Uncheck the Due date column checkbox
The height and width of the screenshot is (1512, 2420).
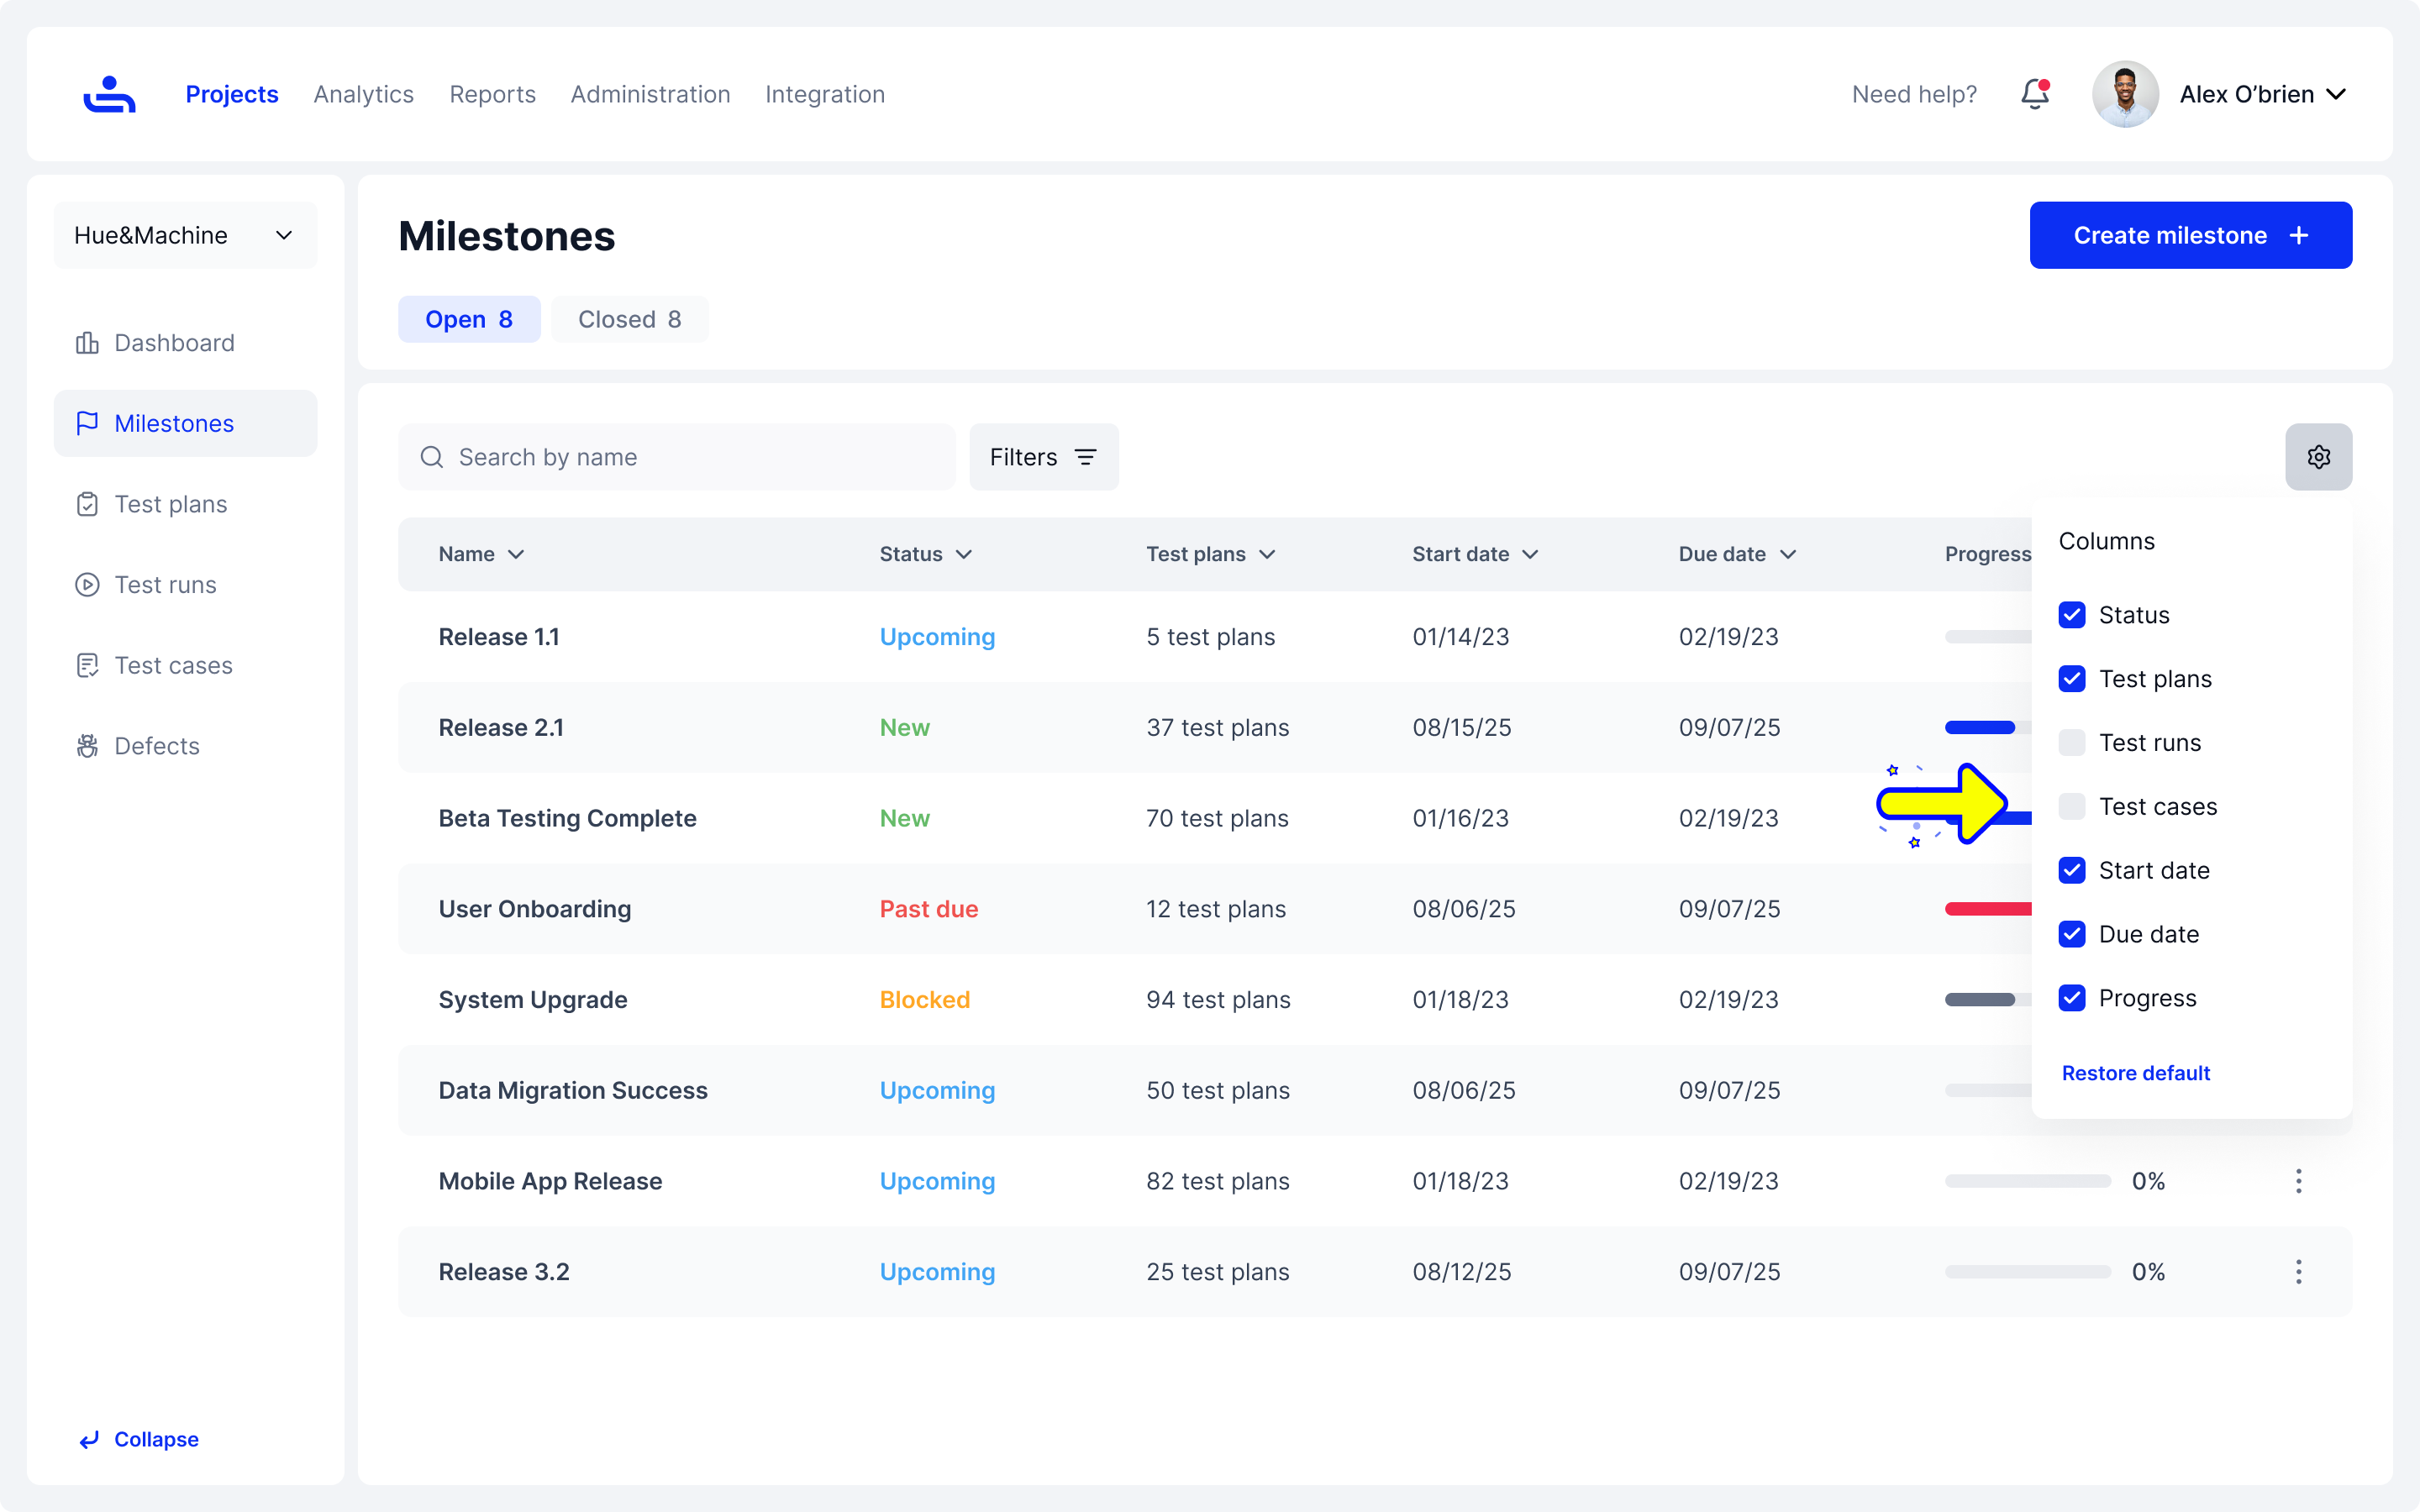click(x=2072, y=934)
